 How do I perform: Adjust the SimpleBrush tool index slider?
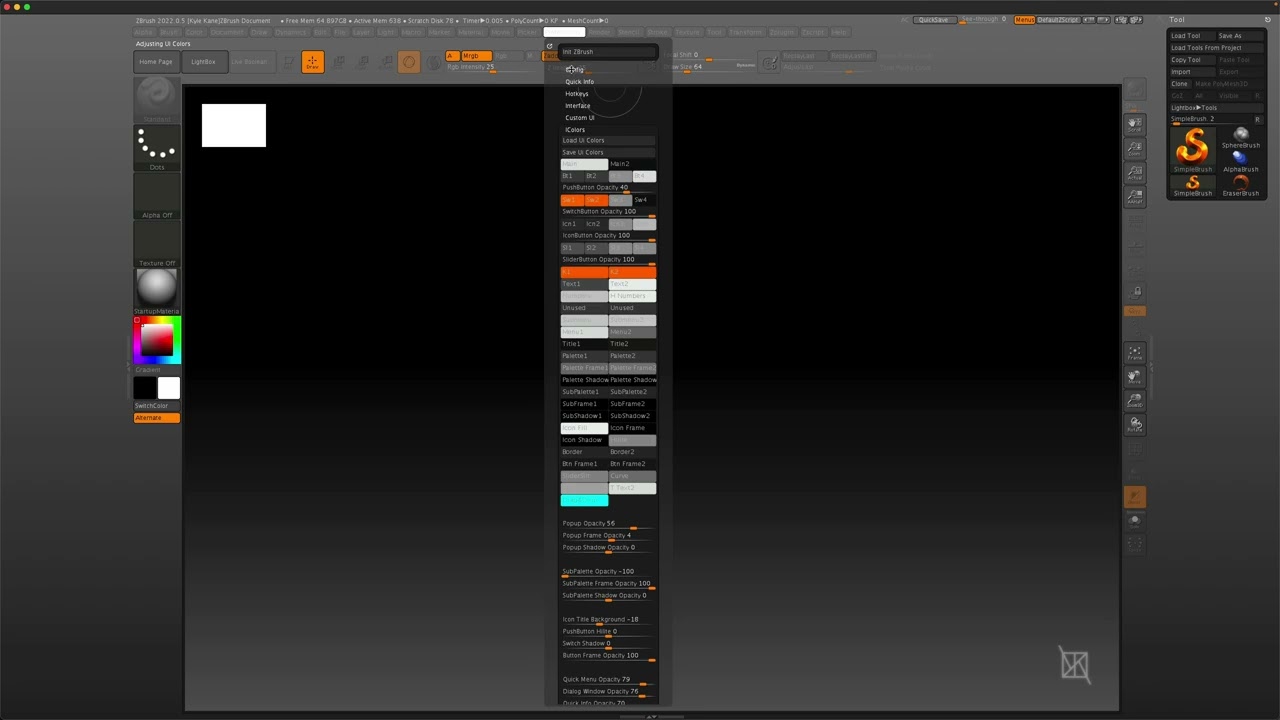[x=1211, y=119]
